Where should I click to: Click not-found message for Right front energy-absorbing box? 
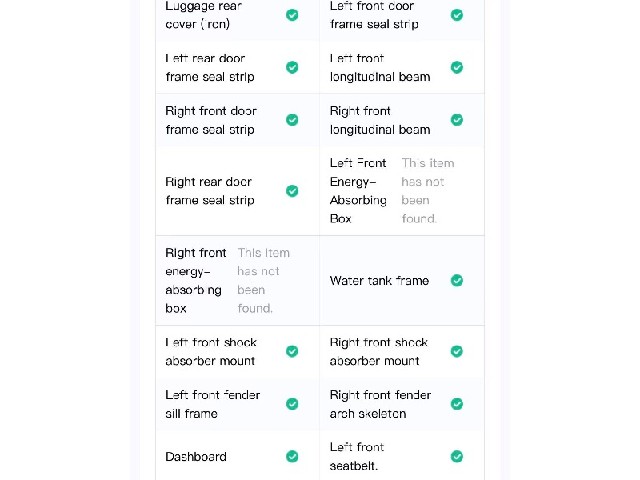click(x=263, y=280)
